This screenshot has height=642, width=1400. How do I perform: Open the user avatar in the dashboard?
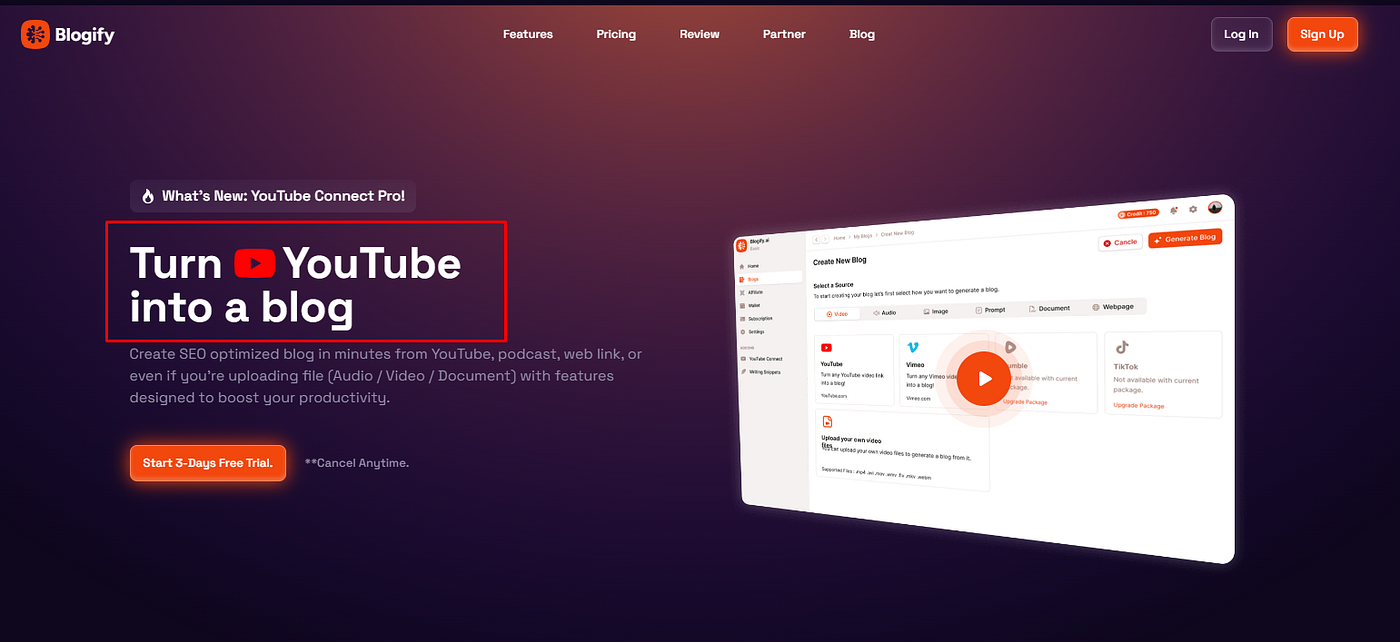[x=1215, y=208]
